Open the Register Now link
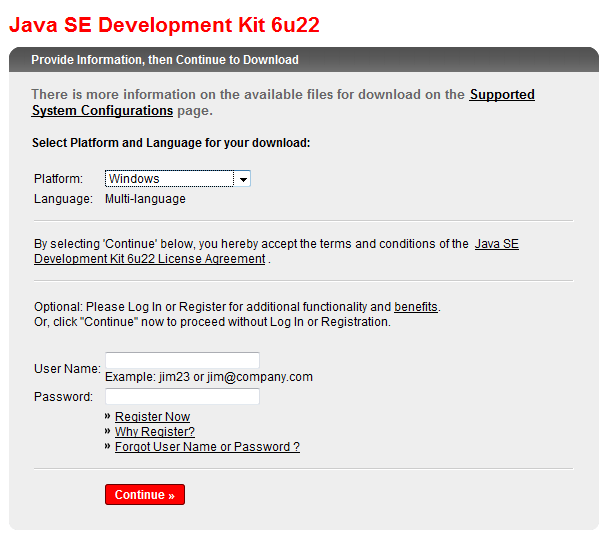The height and width of the screenshot is (540, 609). click(x=152, y=417)
